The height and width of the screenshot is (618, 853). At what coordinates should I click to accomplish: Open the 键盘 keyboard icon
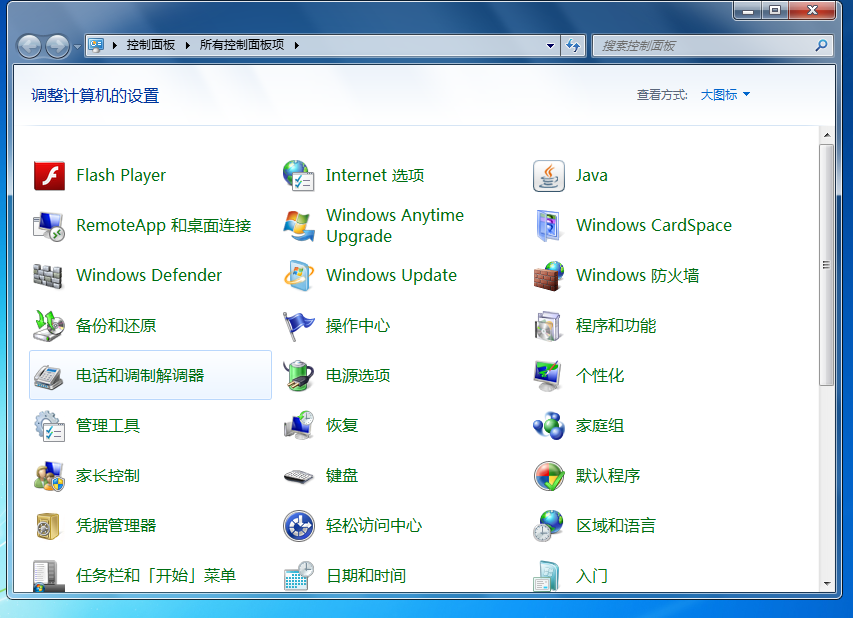point(299,477)
